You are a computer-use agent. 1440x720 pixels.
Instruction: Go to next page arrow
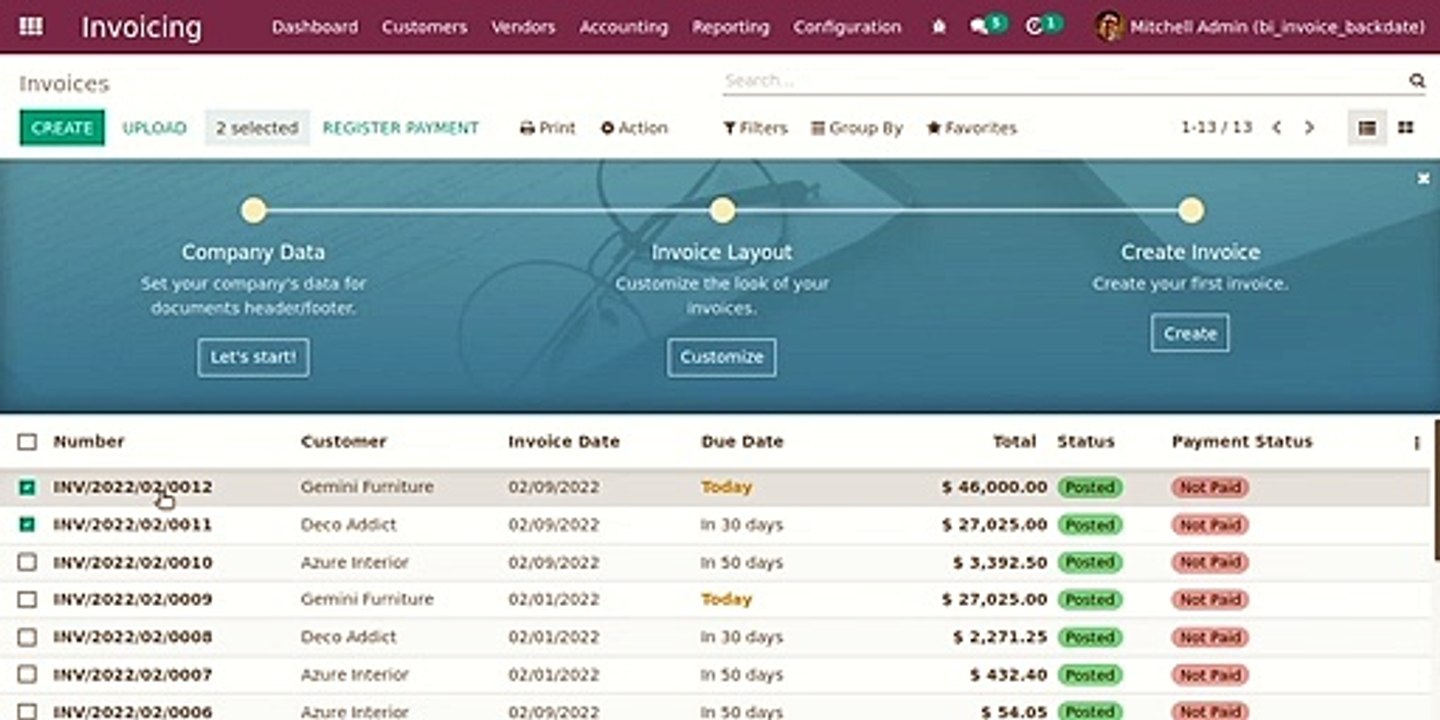click(x=1309, y=128)
